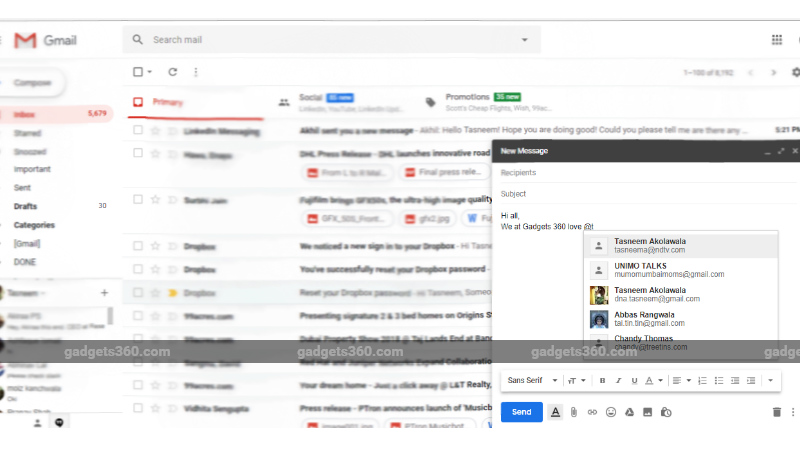Open the text size dropdown
Viewport: 800px width, 450px height.
(x=577, y=381)
